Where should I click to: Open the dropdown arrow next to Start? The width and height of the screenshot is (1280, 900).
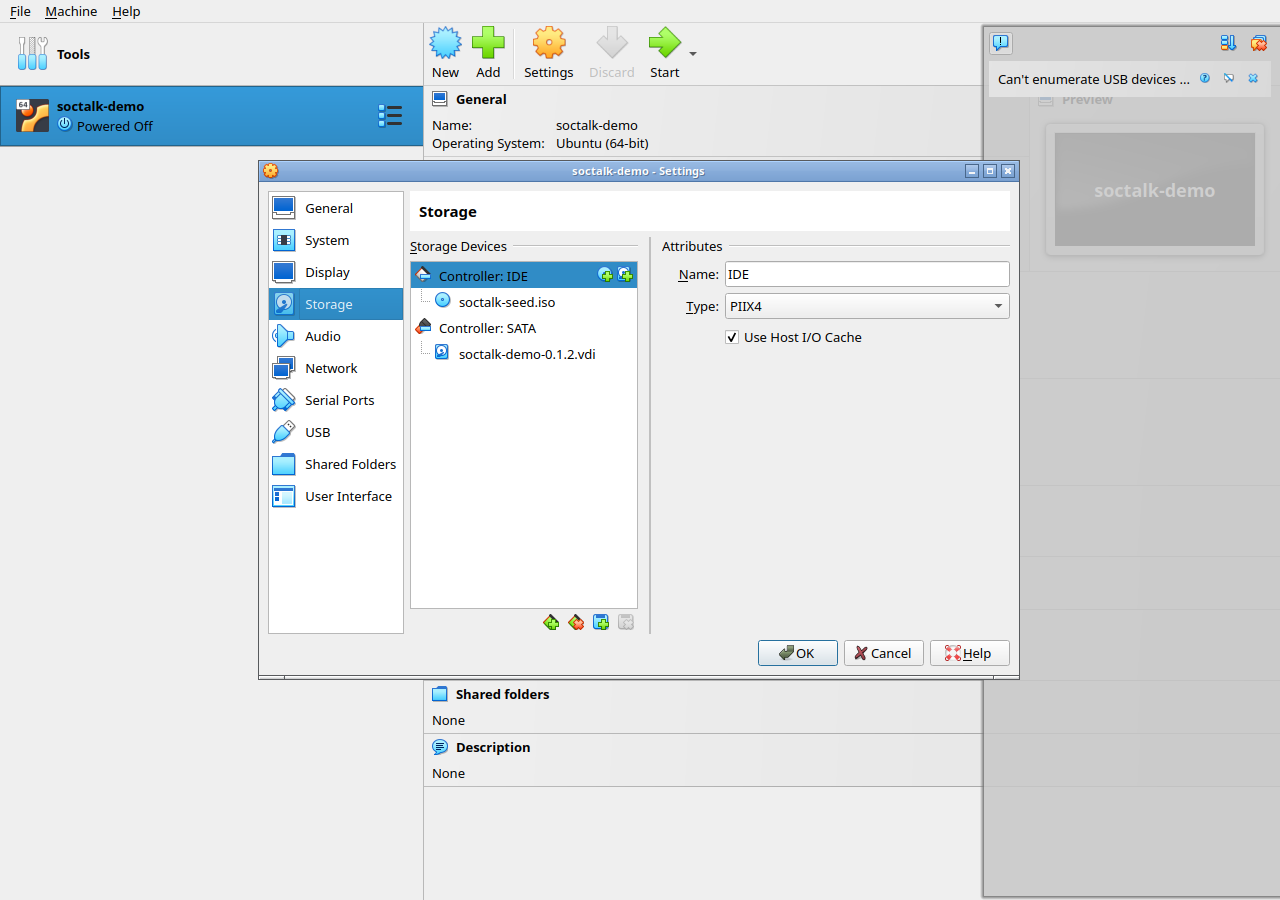pyautogui.click(x=693, y=54)
